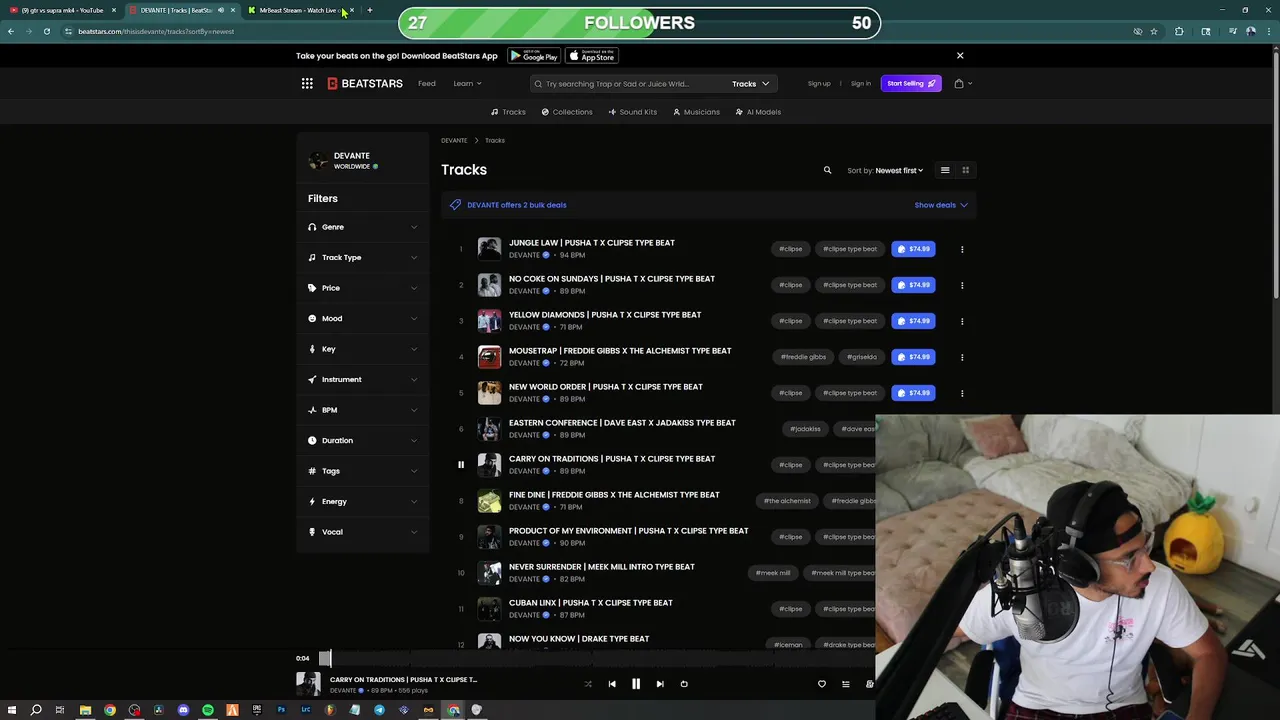The image size is (1280, 720).
Task: Open more options for Jungle Law track
Action: [962, 249]
